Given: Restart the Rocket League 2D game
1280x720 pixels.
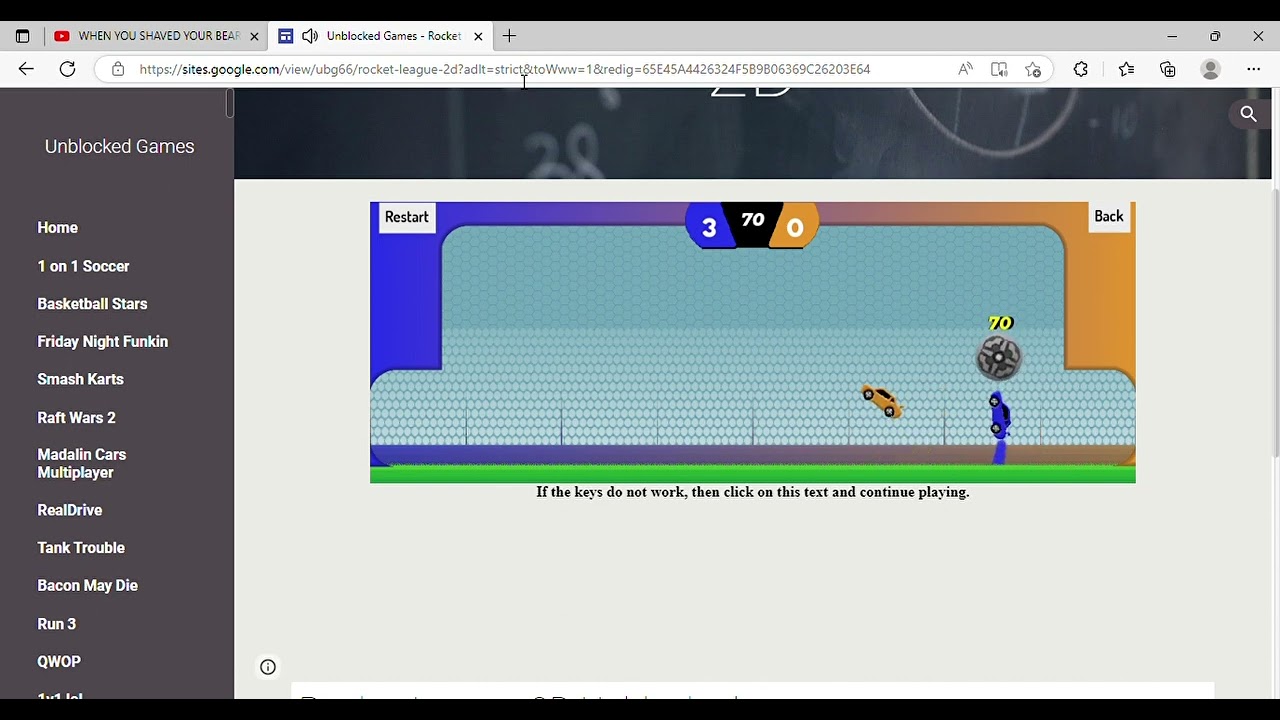Looking at the screenshot, I should [x=406, y=217].
